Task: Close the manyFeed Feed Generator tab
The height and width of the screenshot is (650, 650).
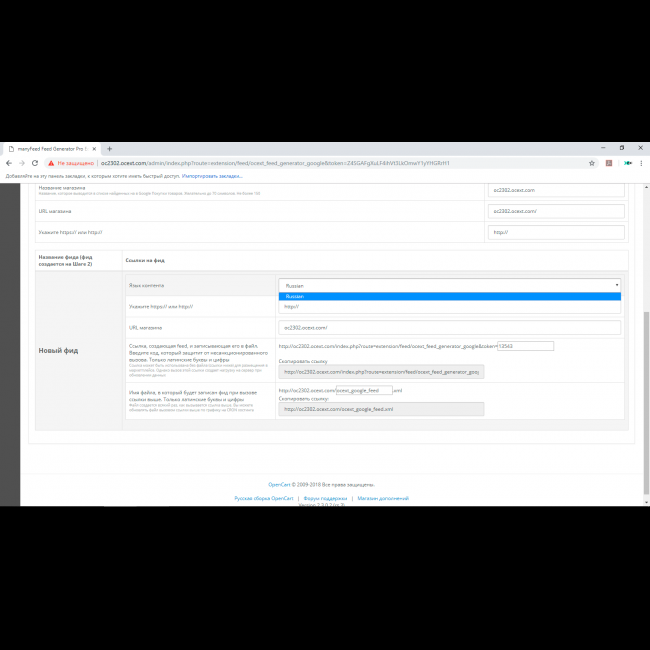Action: point(96,148)
